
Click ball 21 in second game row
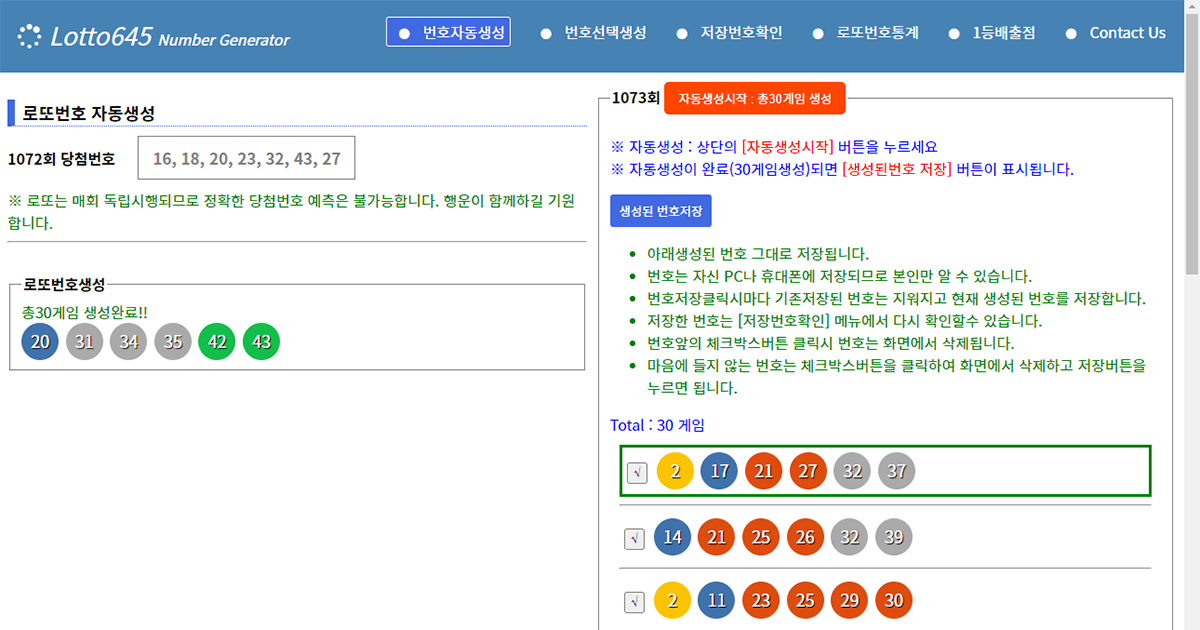tap(717, 537)
